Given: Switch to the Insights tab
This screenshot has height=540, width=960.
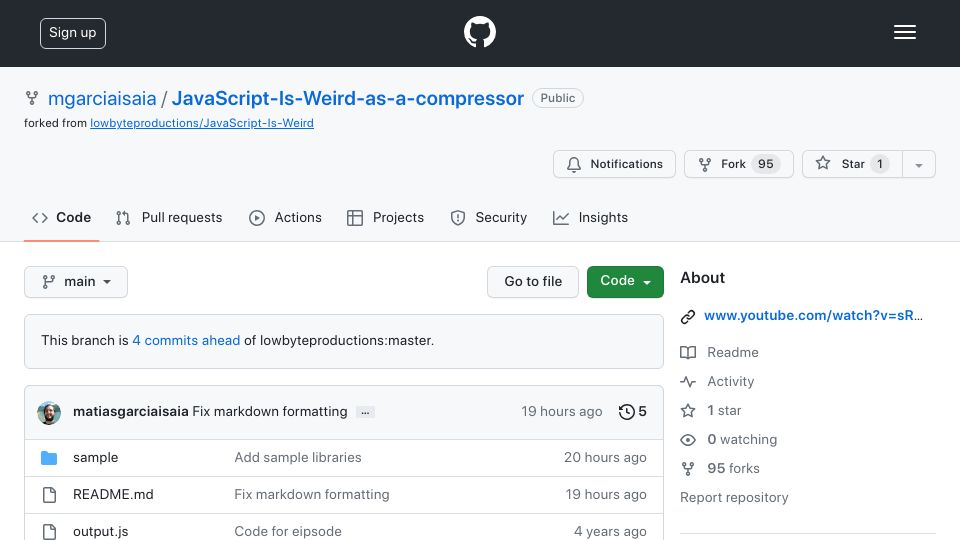Looking at the screenshot, I should click(x=590, y=217).
